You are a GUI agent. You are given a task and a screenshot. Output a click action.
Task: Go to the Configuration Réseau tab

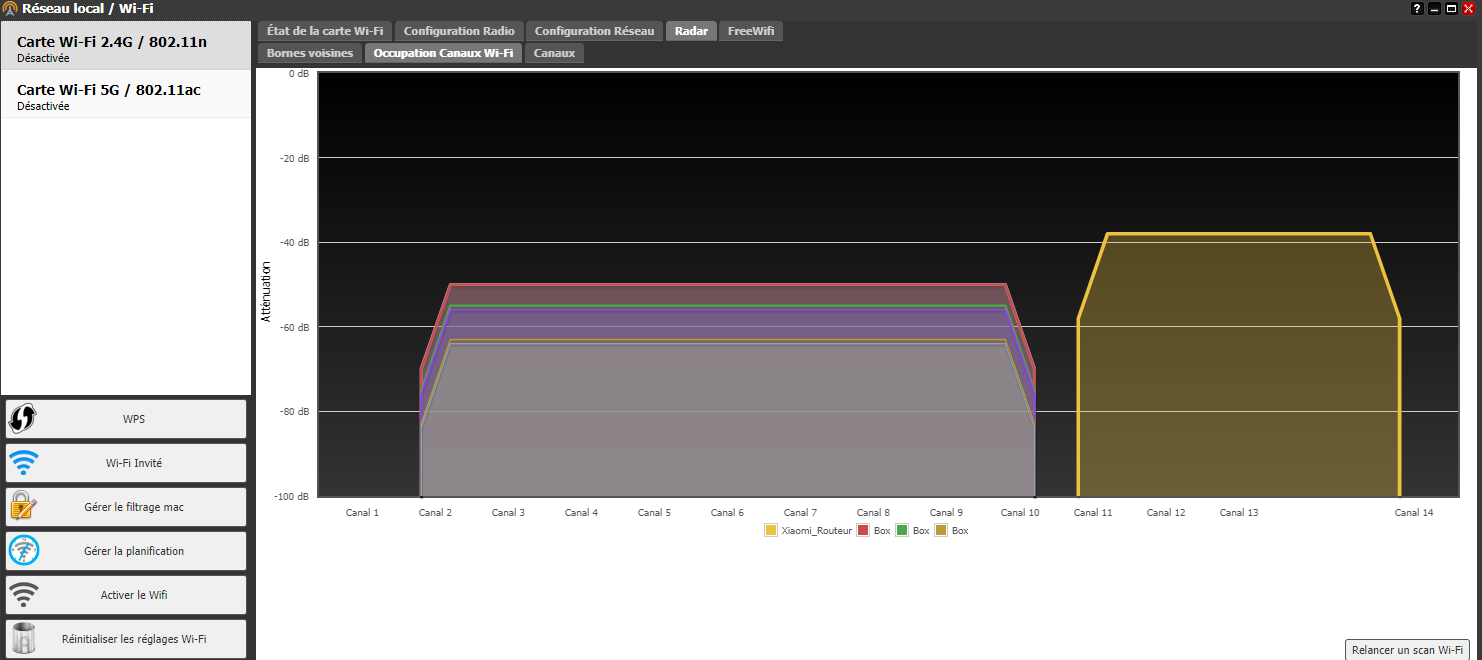594,31
